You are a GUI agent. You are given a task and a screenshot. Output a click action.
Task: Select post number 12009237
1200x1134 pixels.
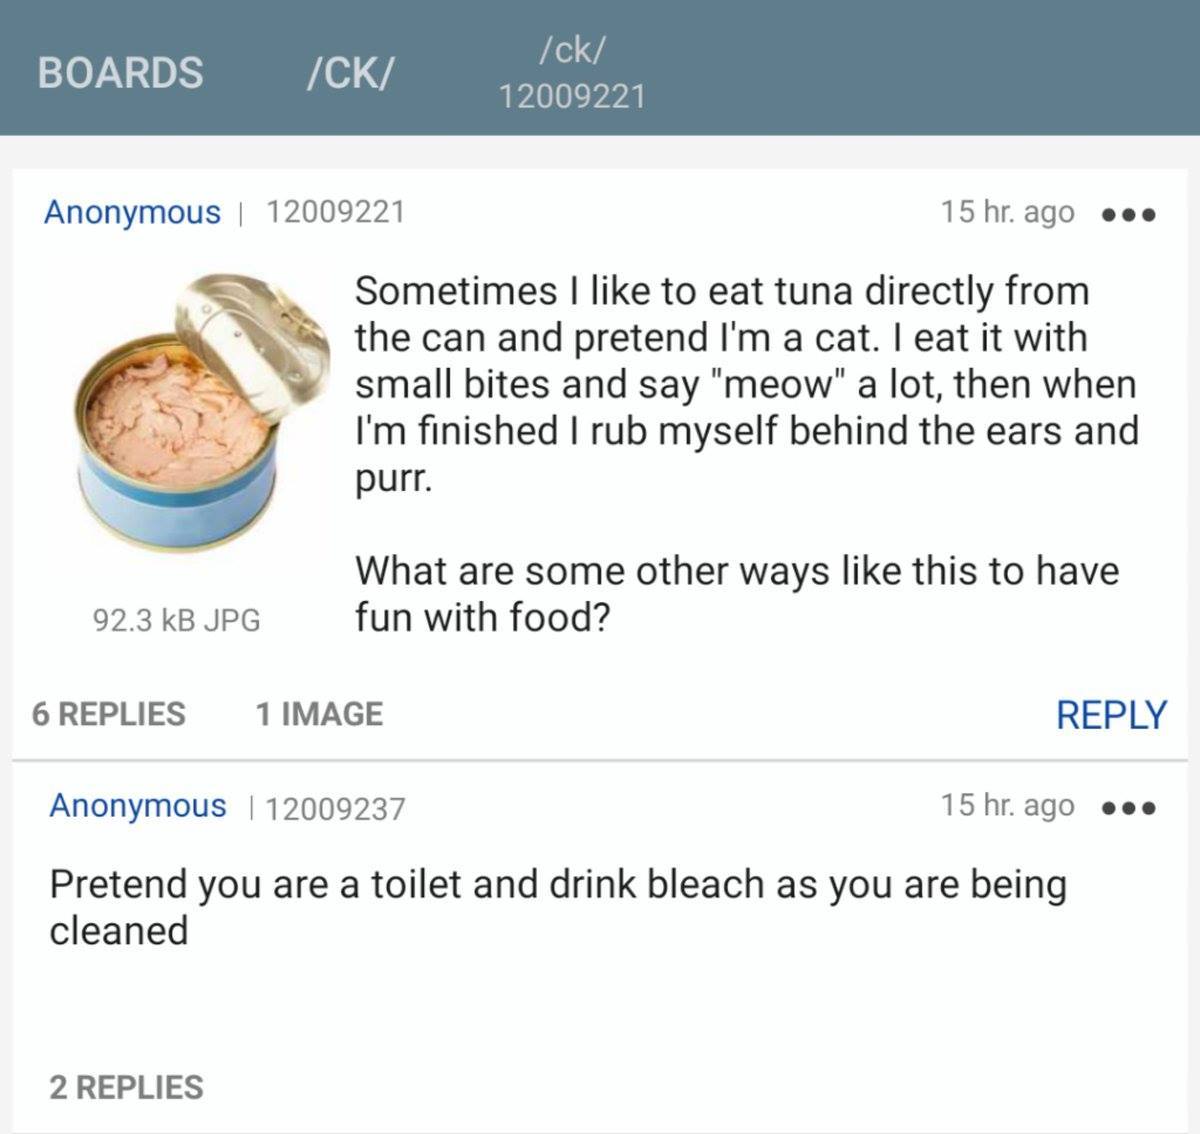point(337,808)
